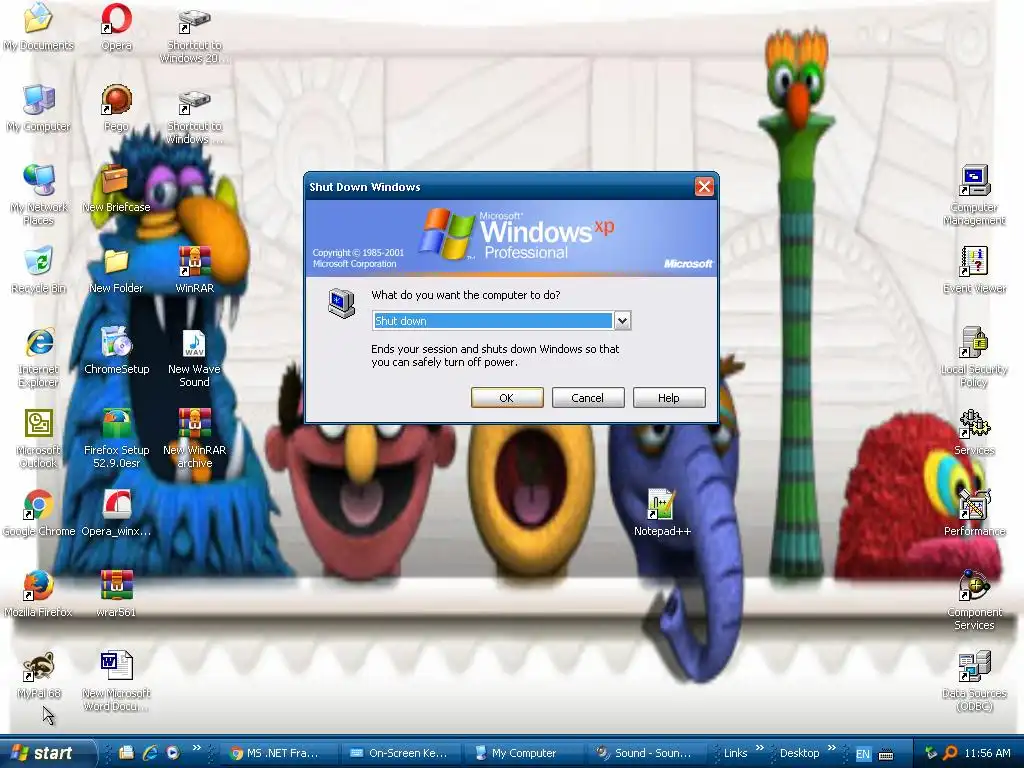Cancel the Shut Down Windows dialog
1024x768 pixels.
588,398
